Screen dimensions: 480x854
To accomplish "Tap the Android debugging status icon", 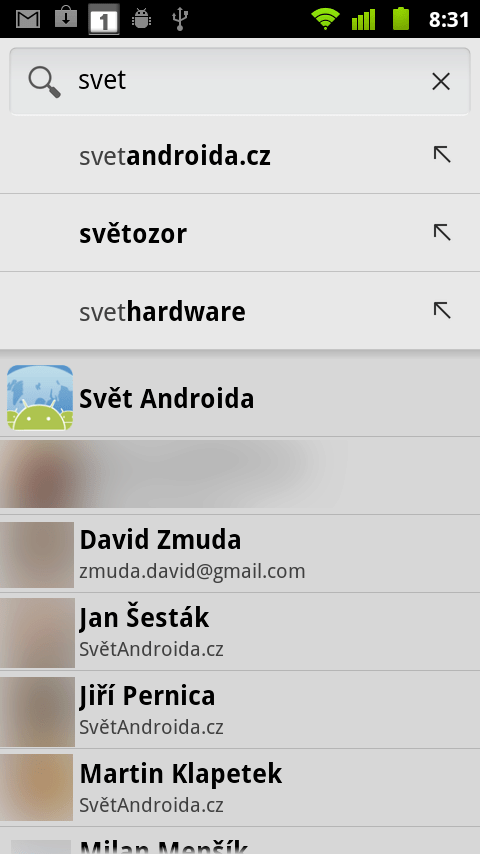I will coord(142,19).
